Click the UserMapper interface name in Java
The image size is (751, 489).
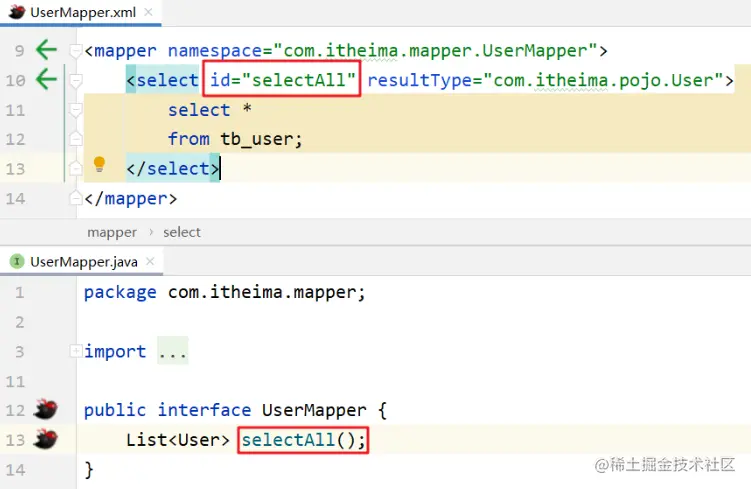pyautogui.click(x=314, y=410)
